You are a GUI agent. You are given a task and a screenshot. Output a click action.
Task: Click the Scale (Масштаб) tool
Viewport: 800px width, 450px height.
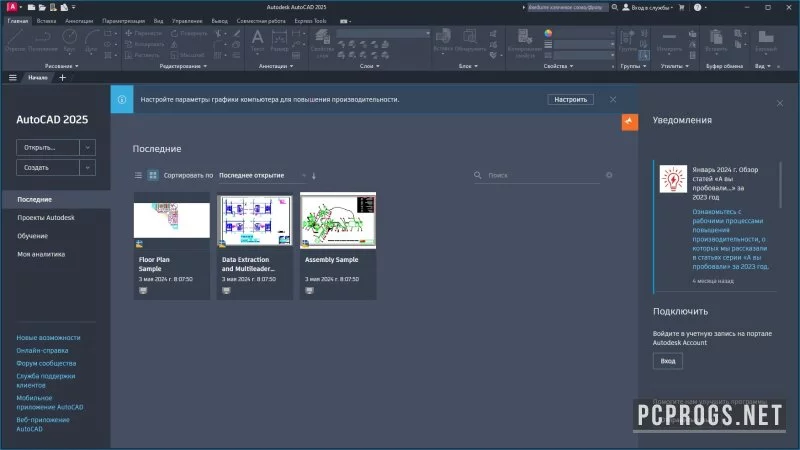[187, 55]
